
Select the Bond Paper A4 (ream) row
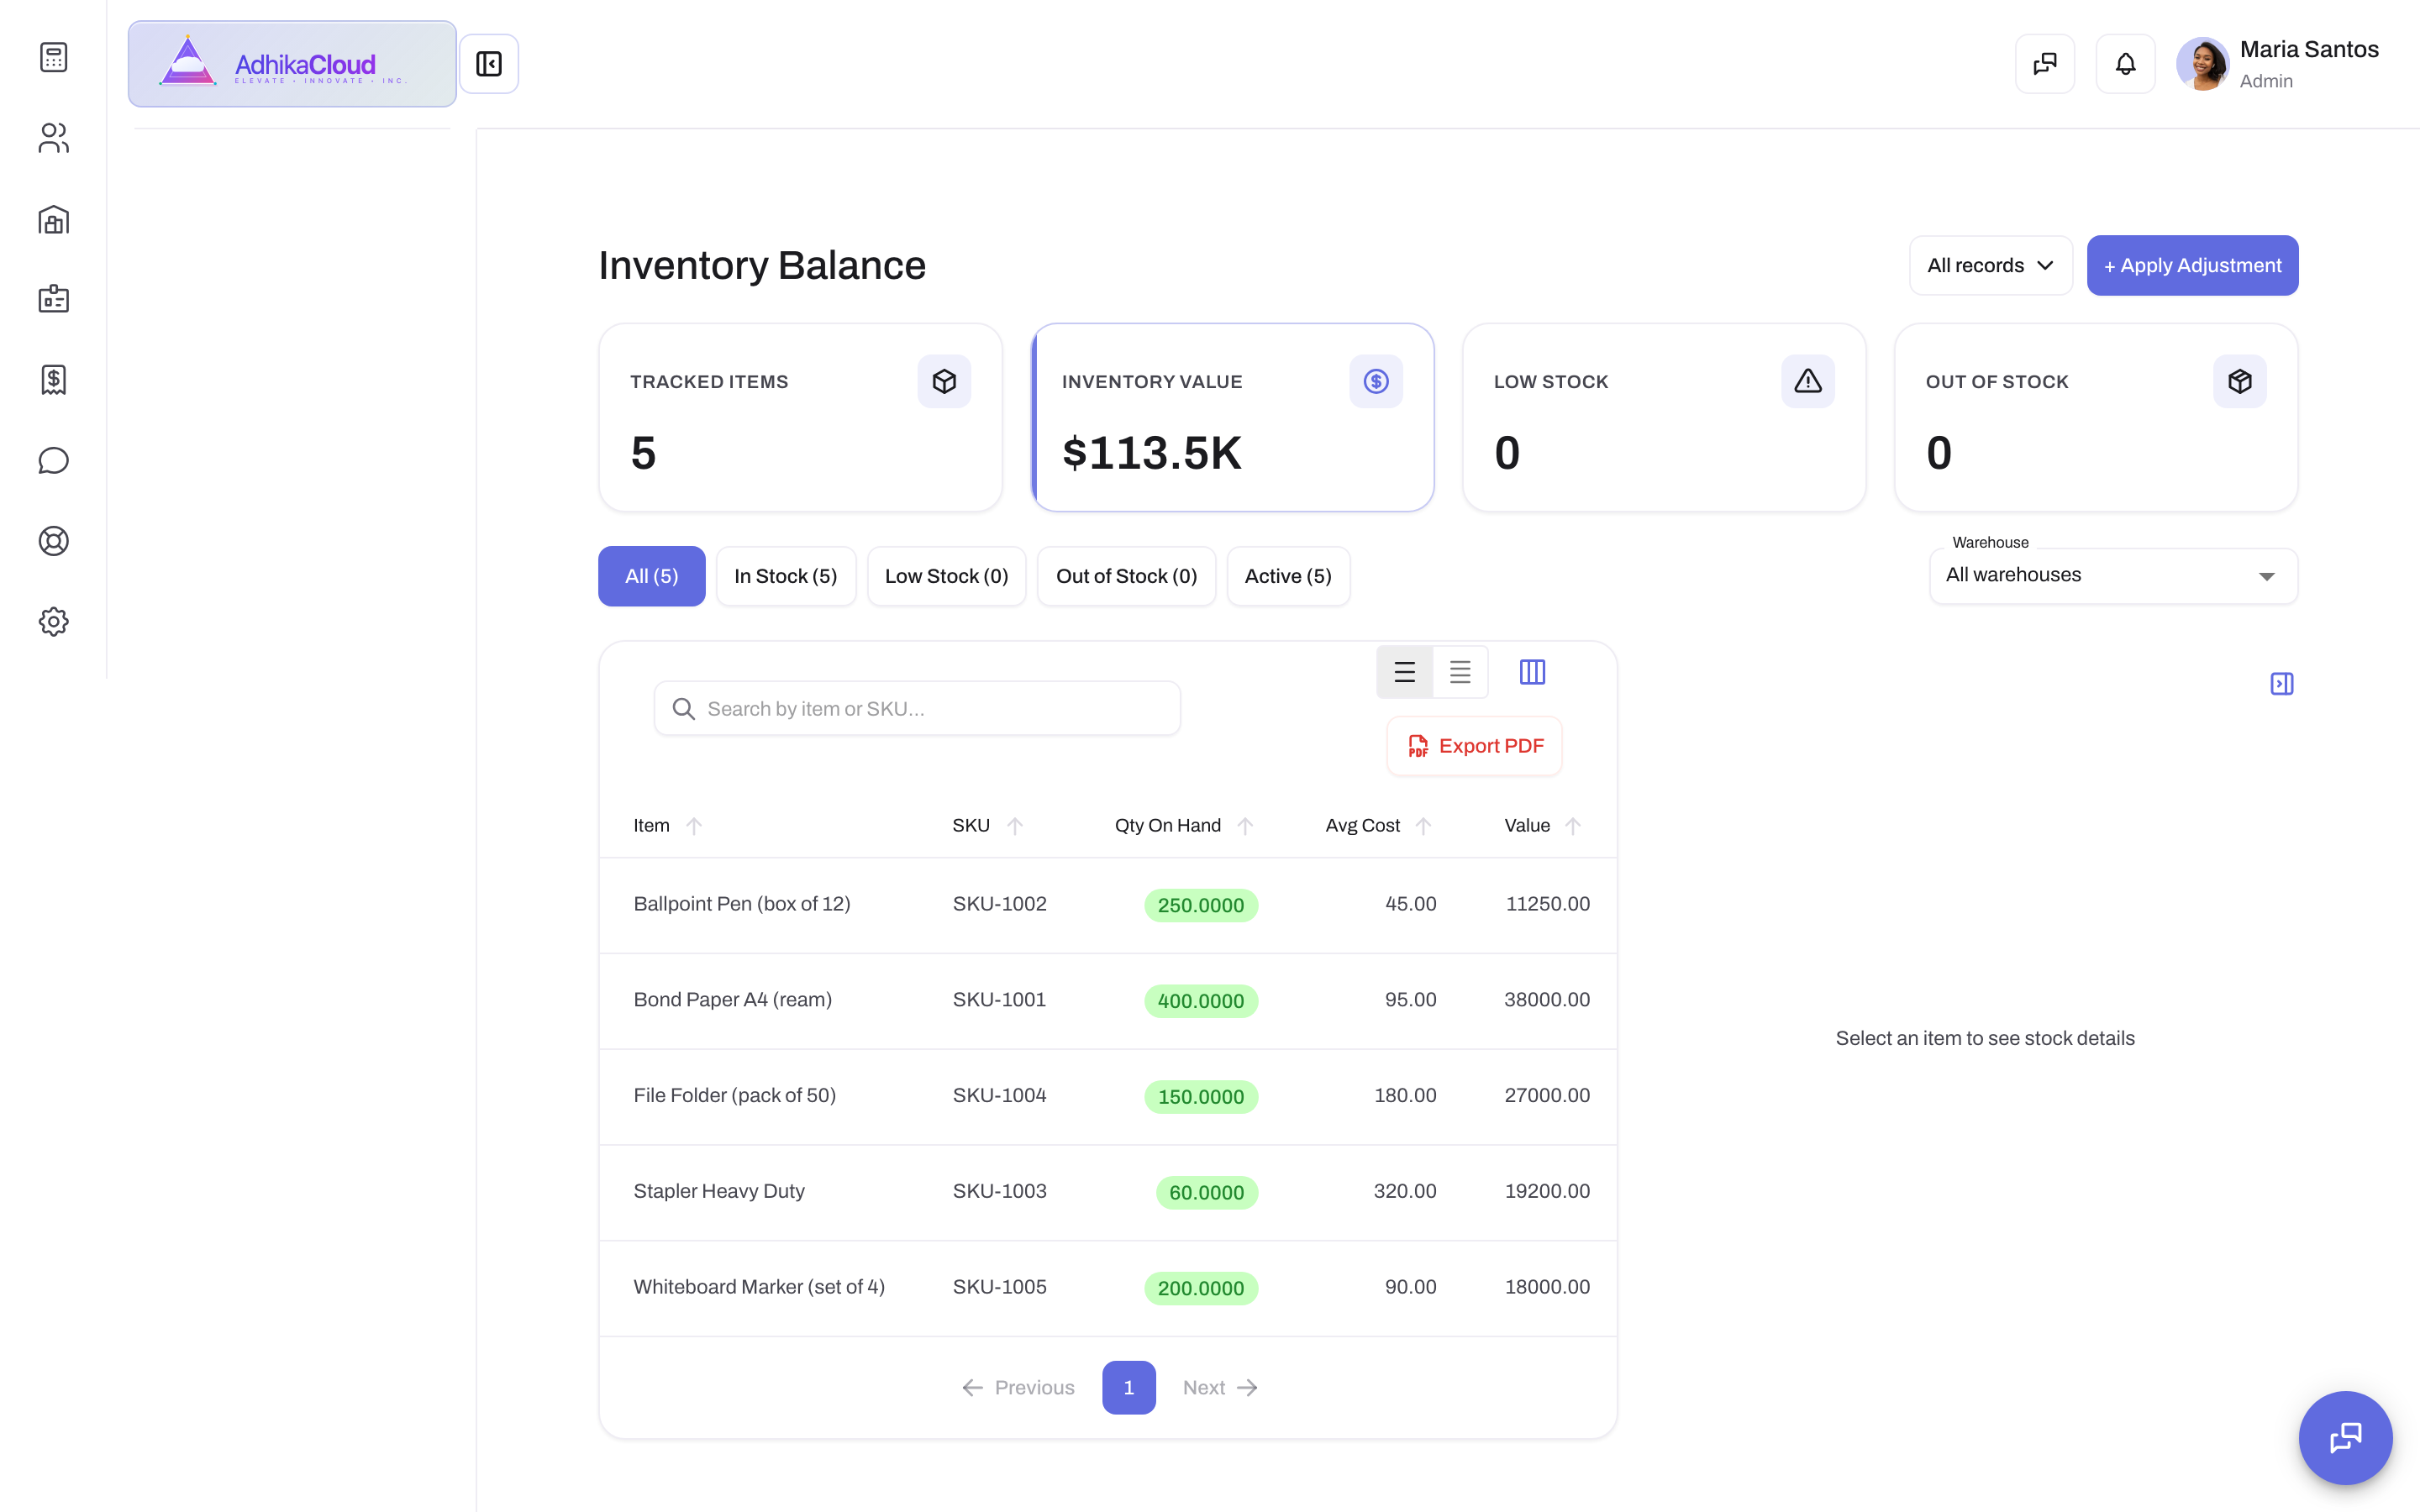pyautogui.click(x=1108, y=1000)
